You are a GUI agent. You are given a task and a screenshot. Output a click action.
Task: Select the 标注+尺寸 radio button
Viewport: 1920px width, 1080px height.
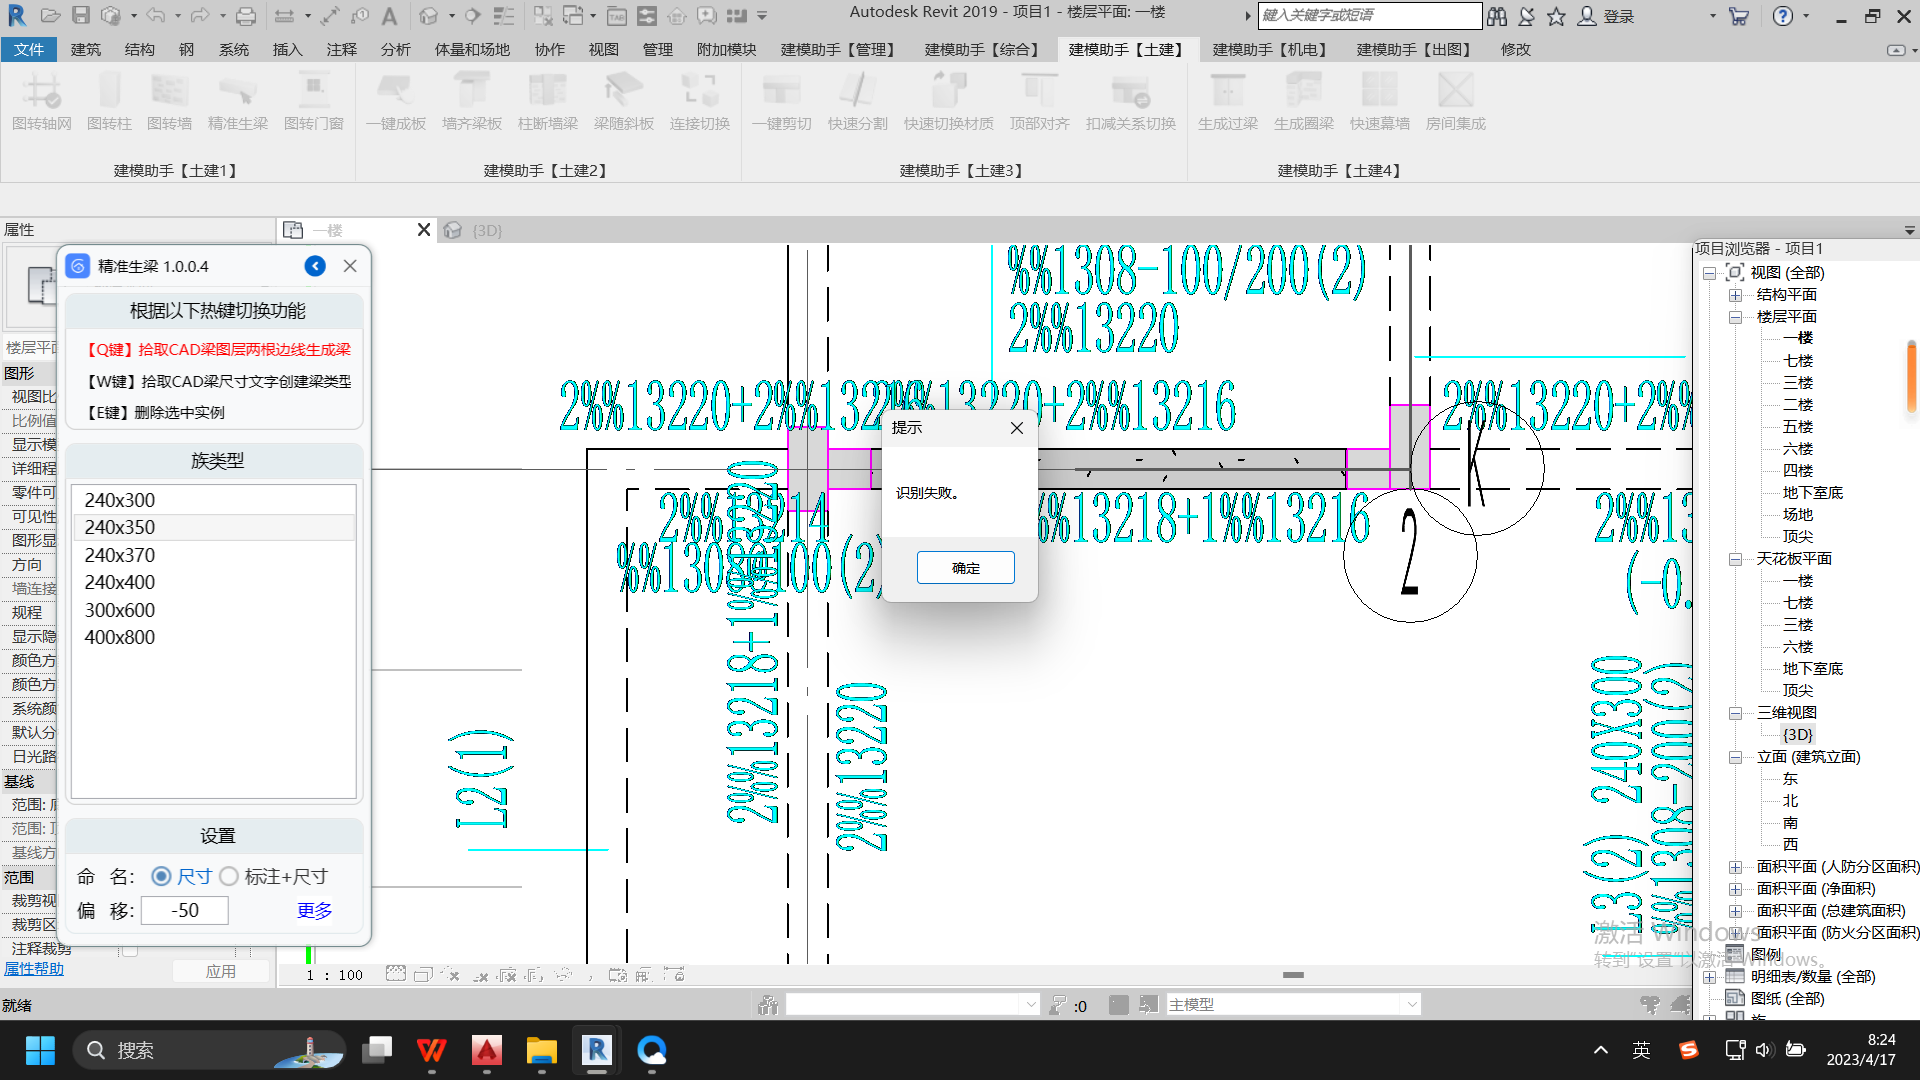(x=229, y=877)
